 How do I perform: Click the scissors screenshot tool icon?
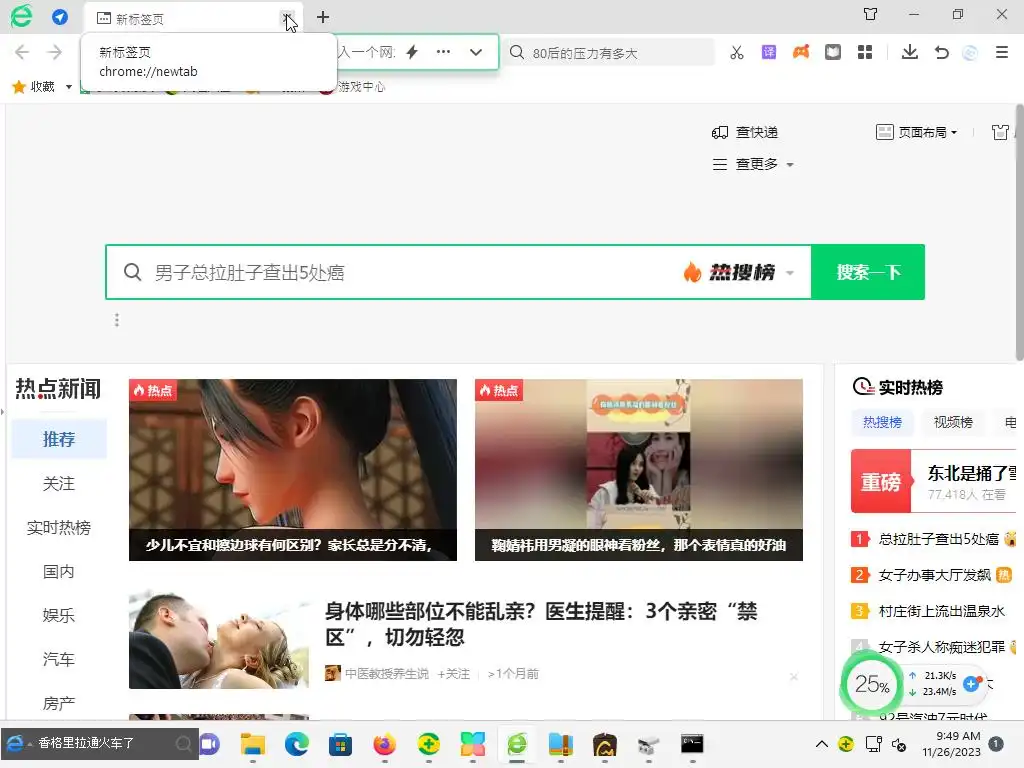tap(737, 52)
